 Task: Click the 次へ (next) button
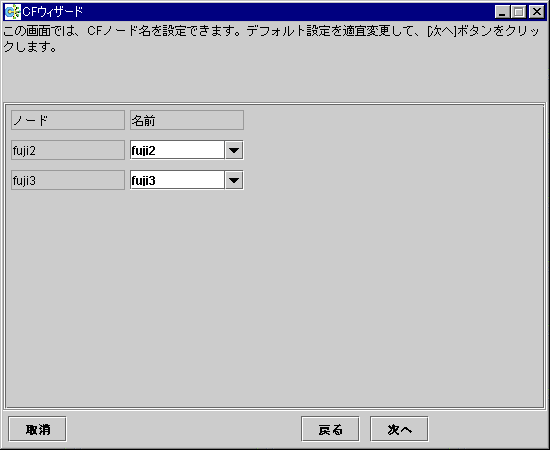(x=399, y=429)
